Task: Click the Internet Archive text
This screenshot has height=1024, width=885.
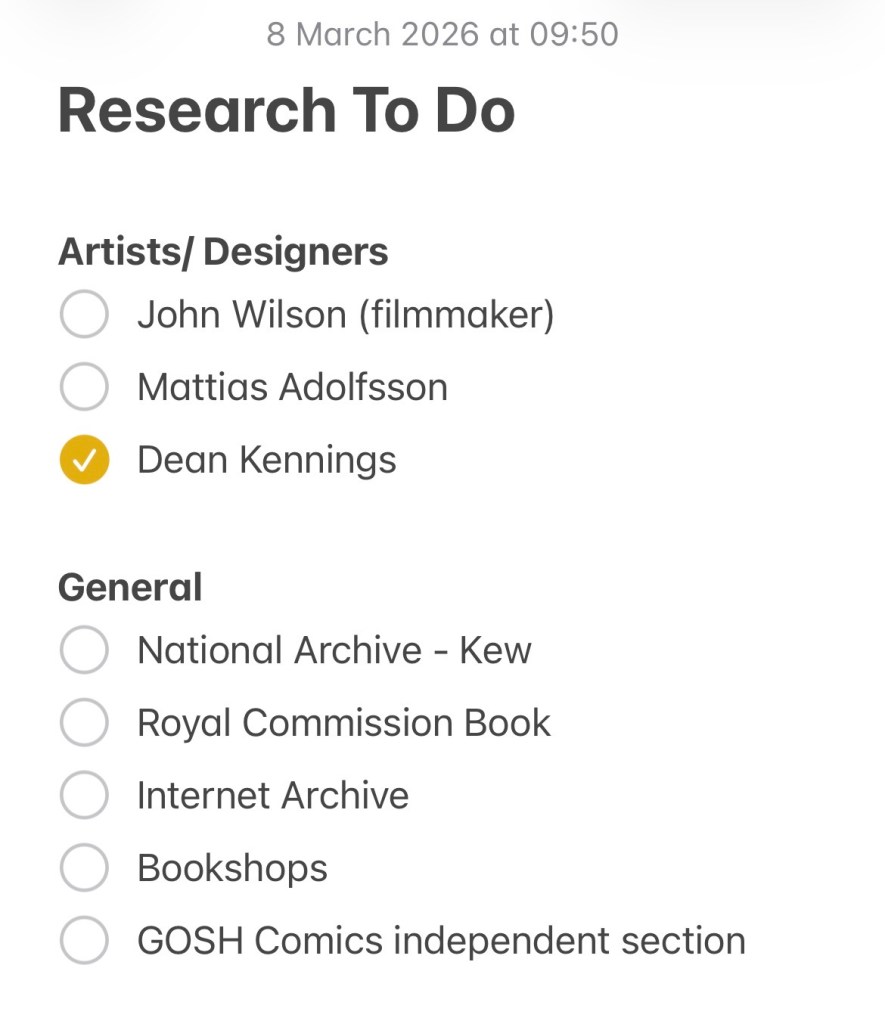Action: (x=273, y=796)
